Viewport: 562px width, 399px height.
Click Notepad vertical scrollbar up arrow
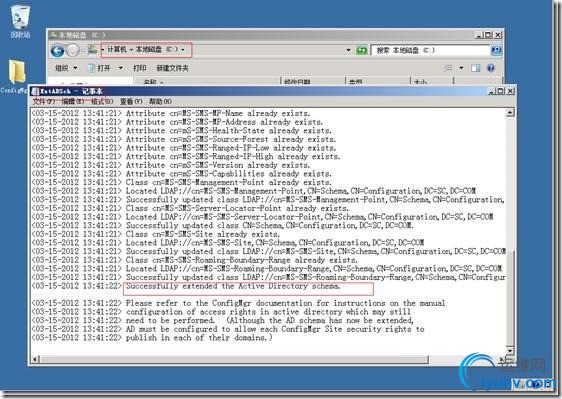click(510, 113)
